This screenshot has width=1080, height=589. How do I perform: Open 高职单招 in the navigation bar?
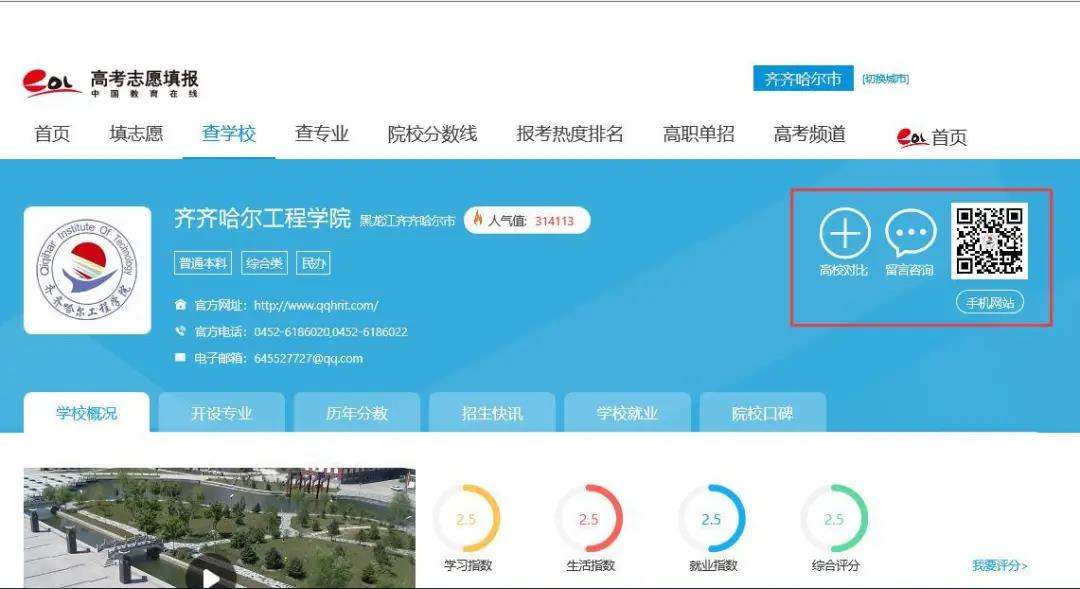(x=698, y=134)
